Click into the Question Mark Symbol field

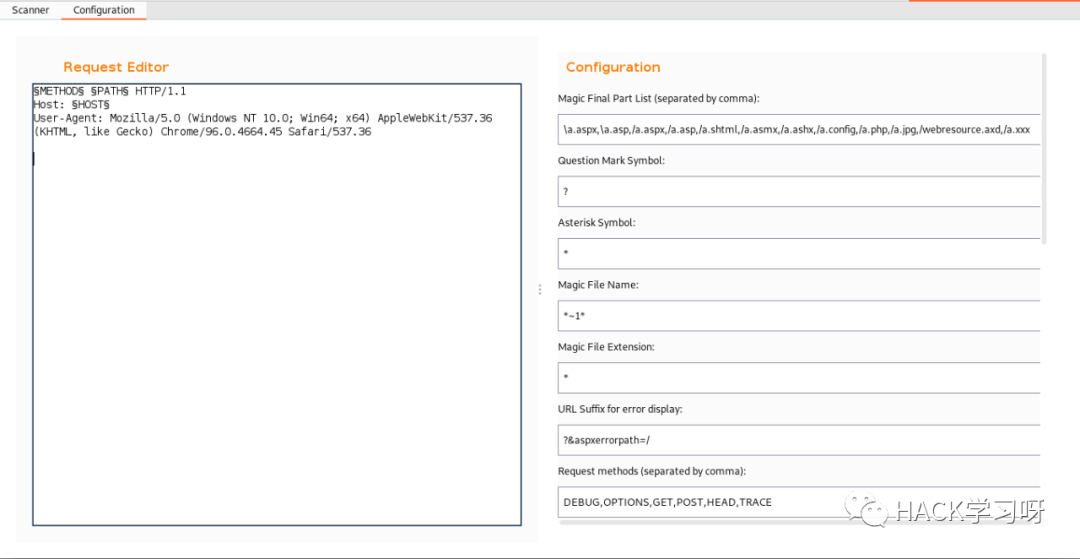point(799,191)
